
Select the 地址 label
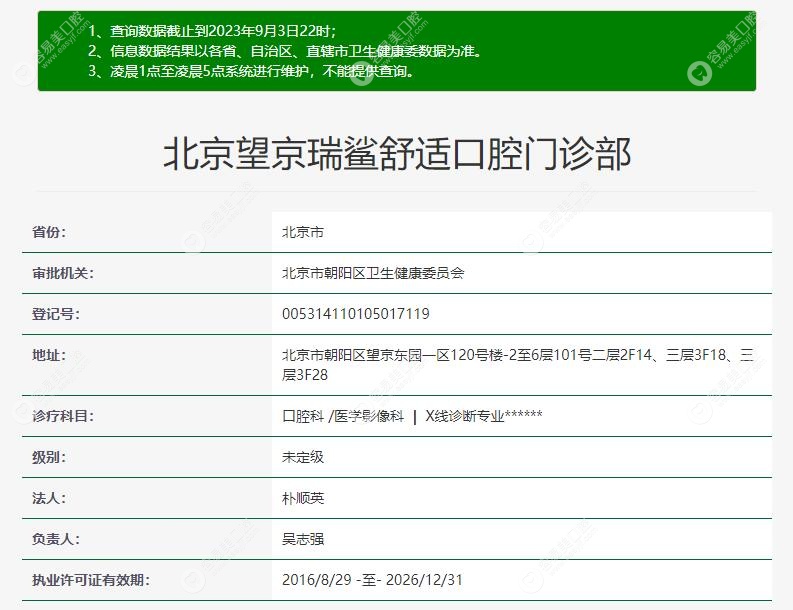pyautogui.click(x=49, y=355)
